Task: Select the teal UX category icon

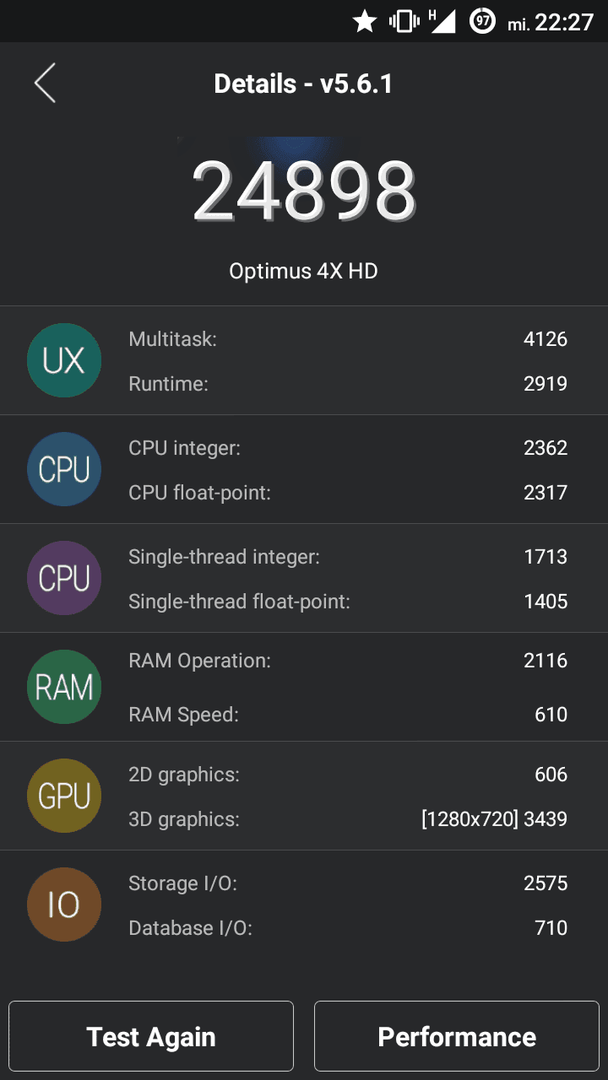Action: (x=64, y=360)
